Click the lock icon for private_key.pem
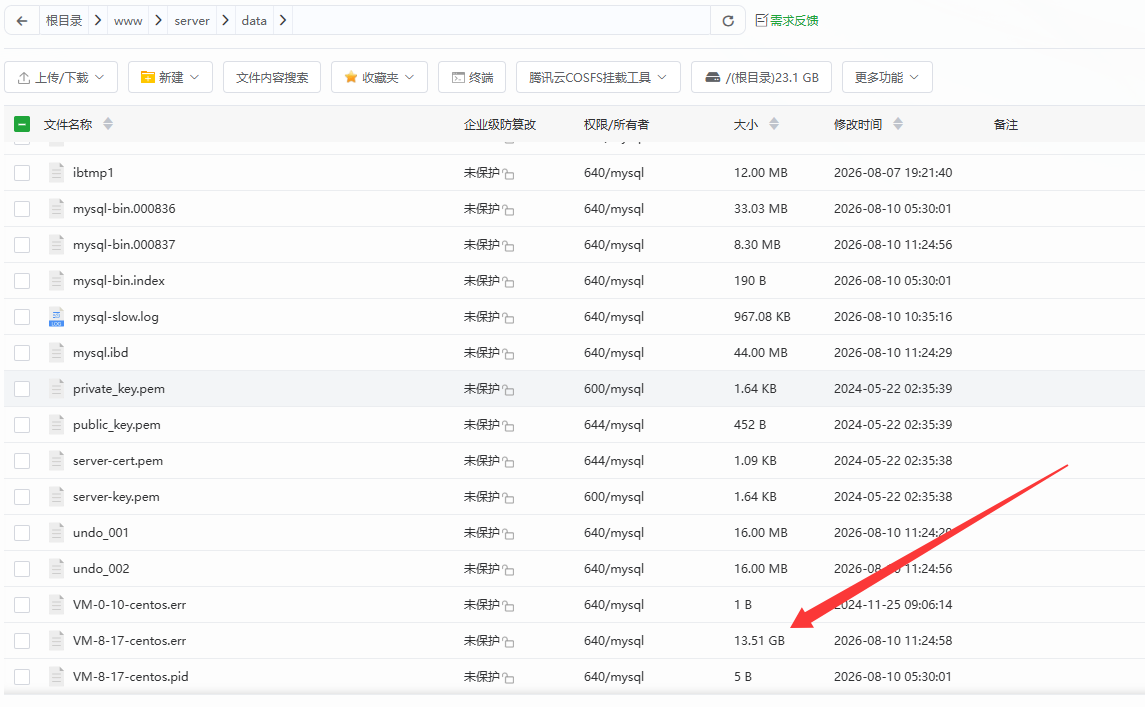The image size is (1145, 707). [x=508, y=390]
